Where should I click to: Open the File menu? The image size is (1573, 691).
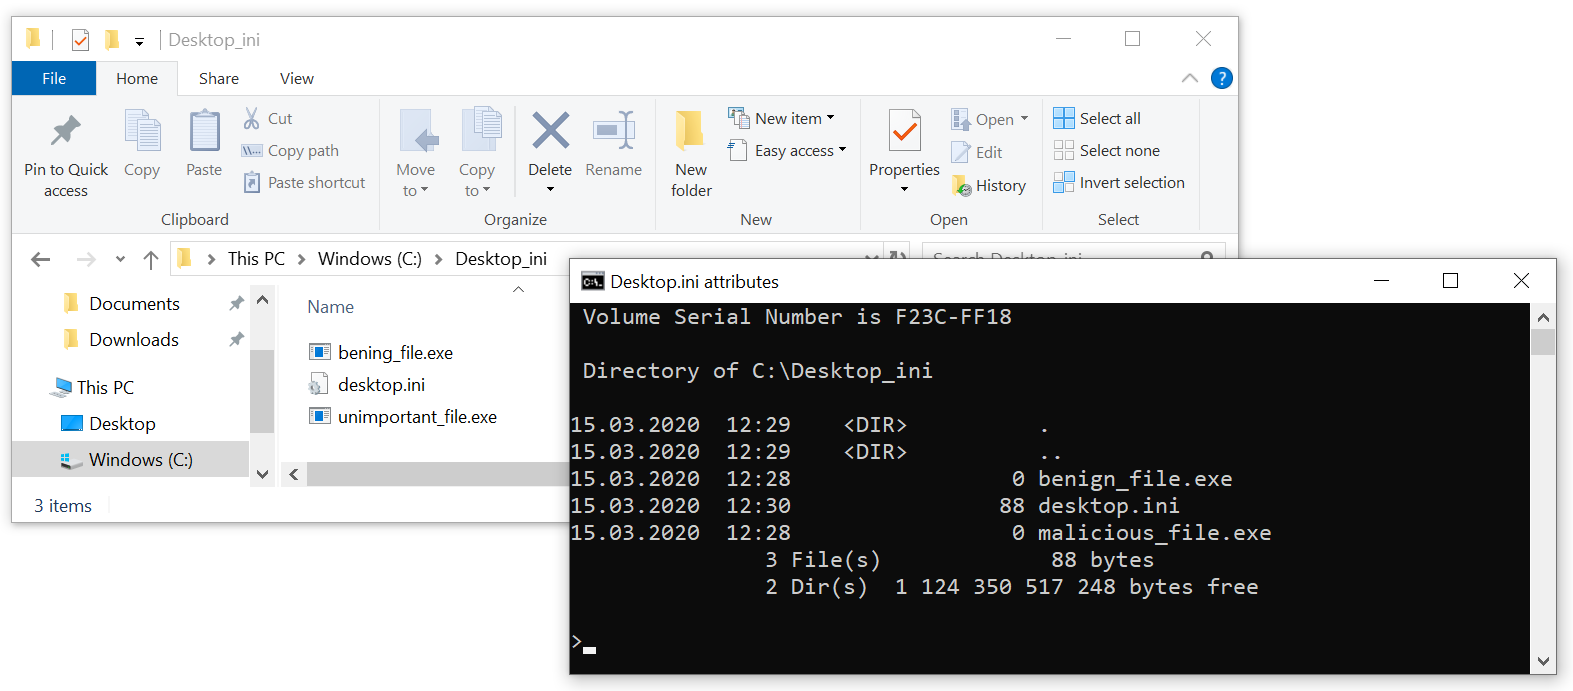tap(54, 79)
